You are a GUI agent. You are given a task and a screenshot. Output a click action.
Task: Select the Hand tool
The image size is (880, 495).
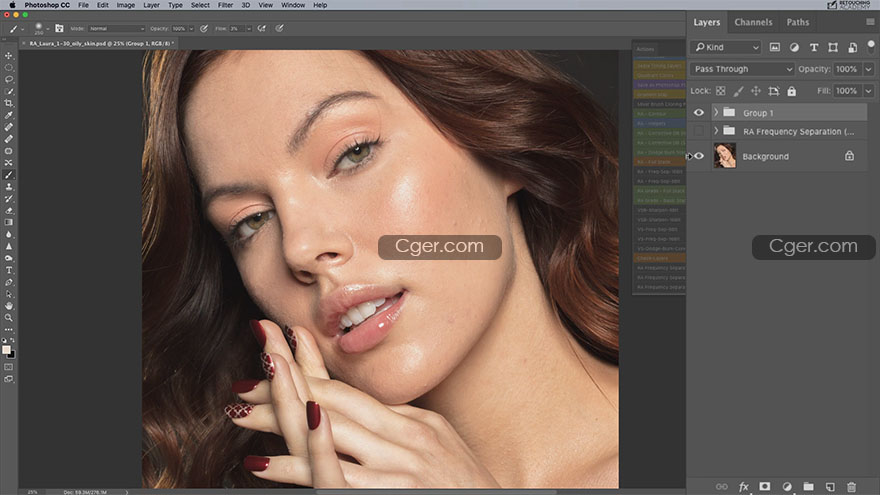point(8,306)
